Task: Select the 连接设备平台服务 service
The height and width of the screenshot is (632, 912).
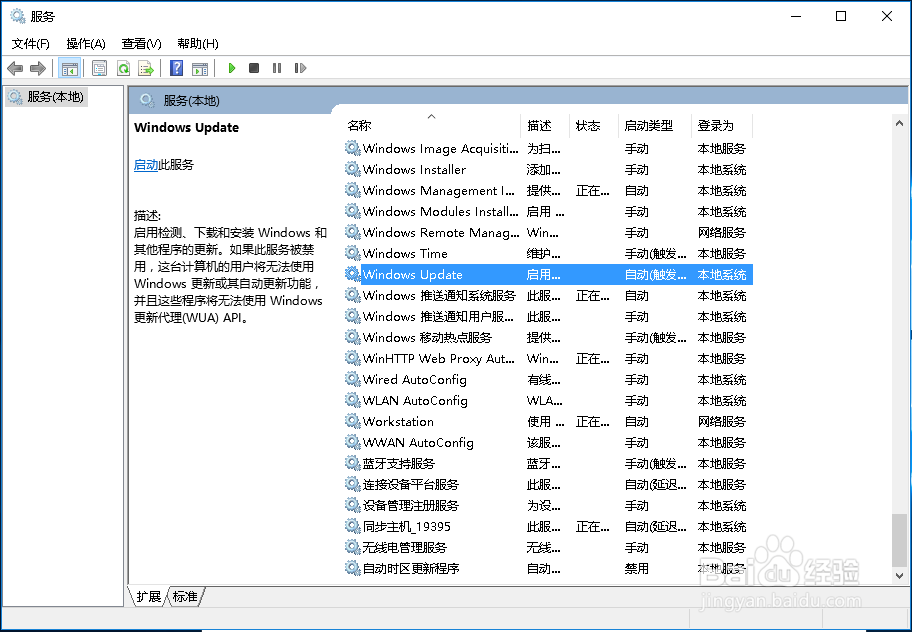Action: coord(411,484)
